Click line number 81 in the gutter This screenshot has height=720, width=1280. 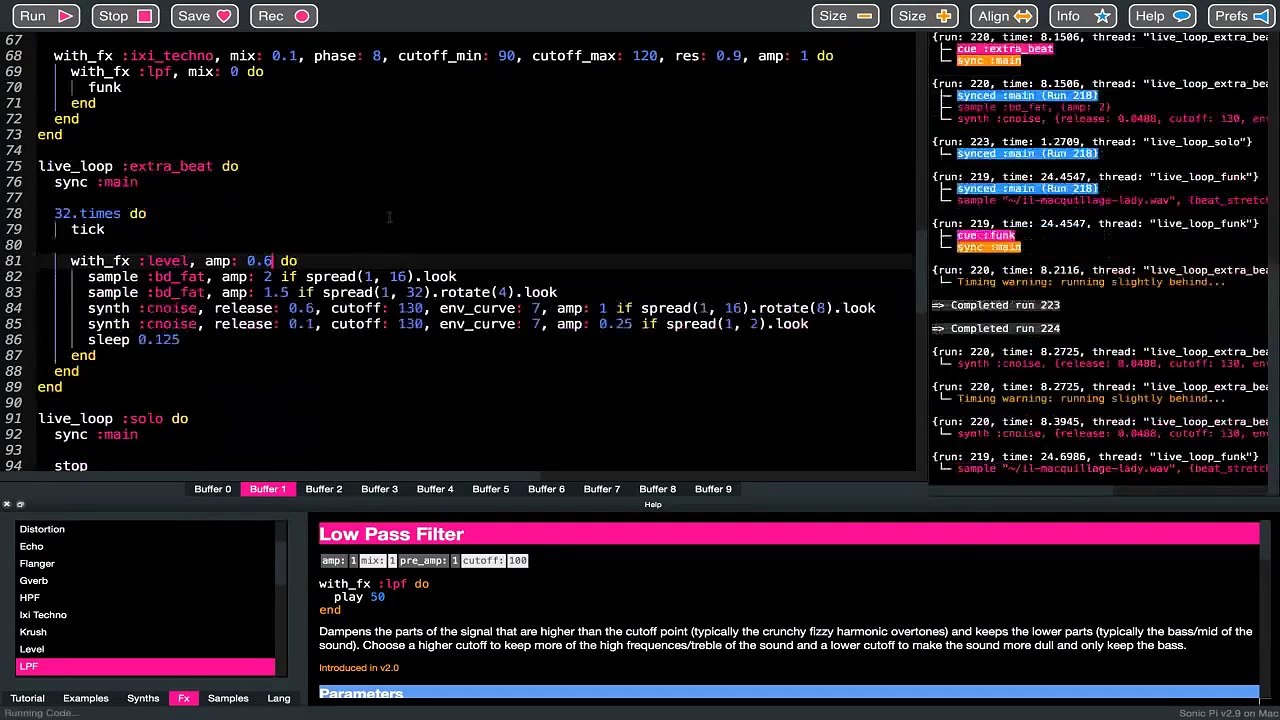pyautogui.click(x=13, y=261)
